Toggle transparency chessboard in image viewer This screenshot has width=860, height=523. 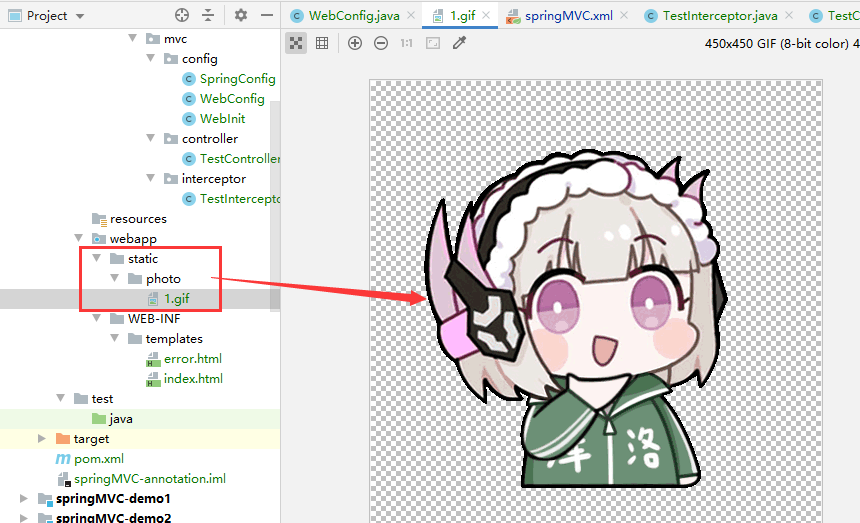coord(296,43)
